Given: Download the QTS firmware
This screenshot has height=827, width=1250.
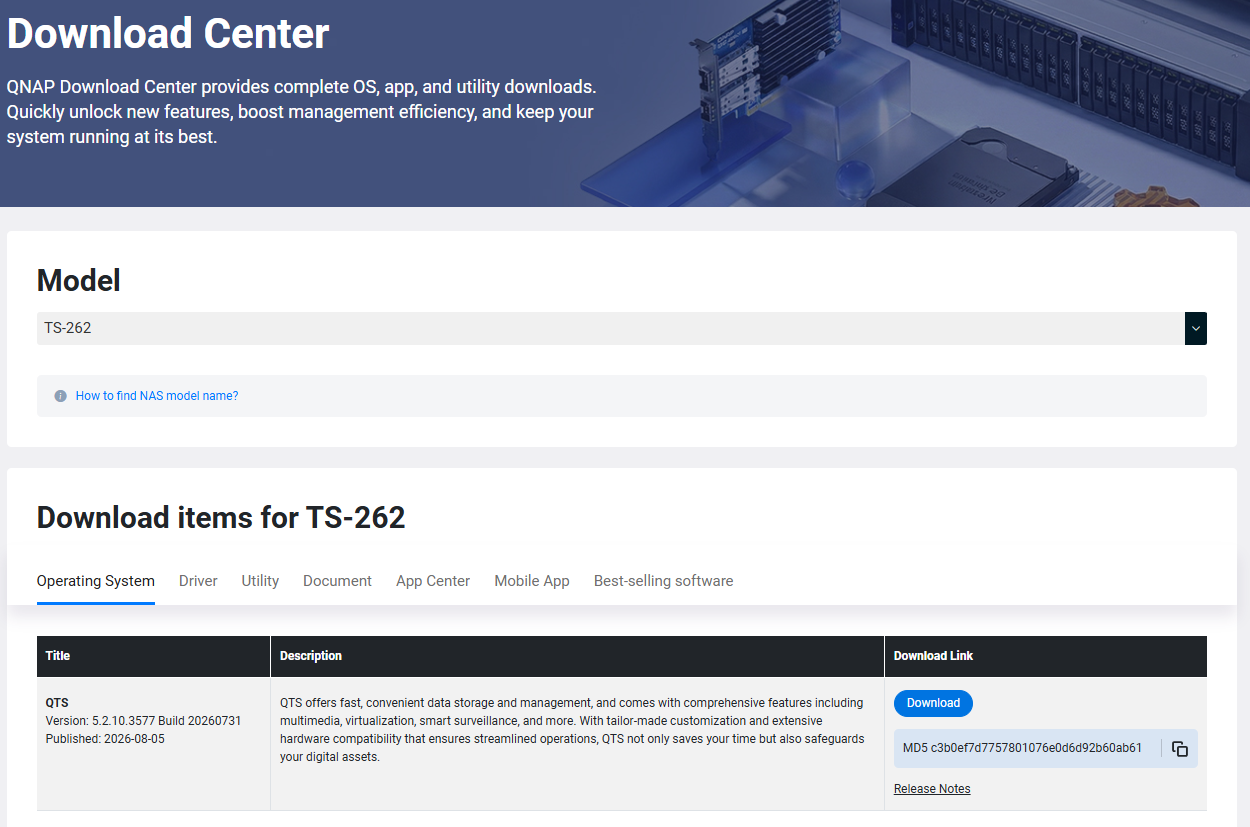Looking at the screenshot, I should point(933,703).
